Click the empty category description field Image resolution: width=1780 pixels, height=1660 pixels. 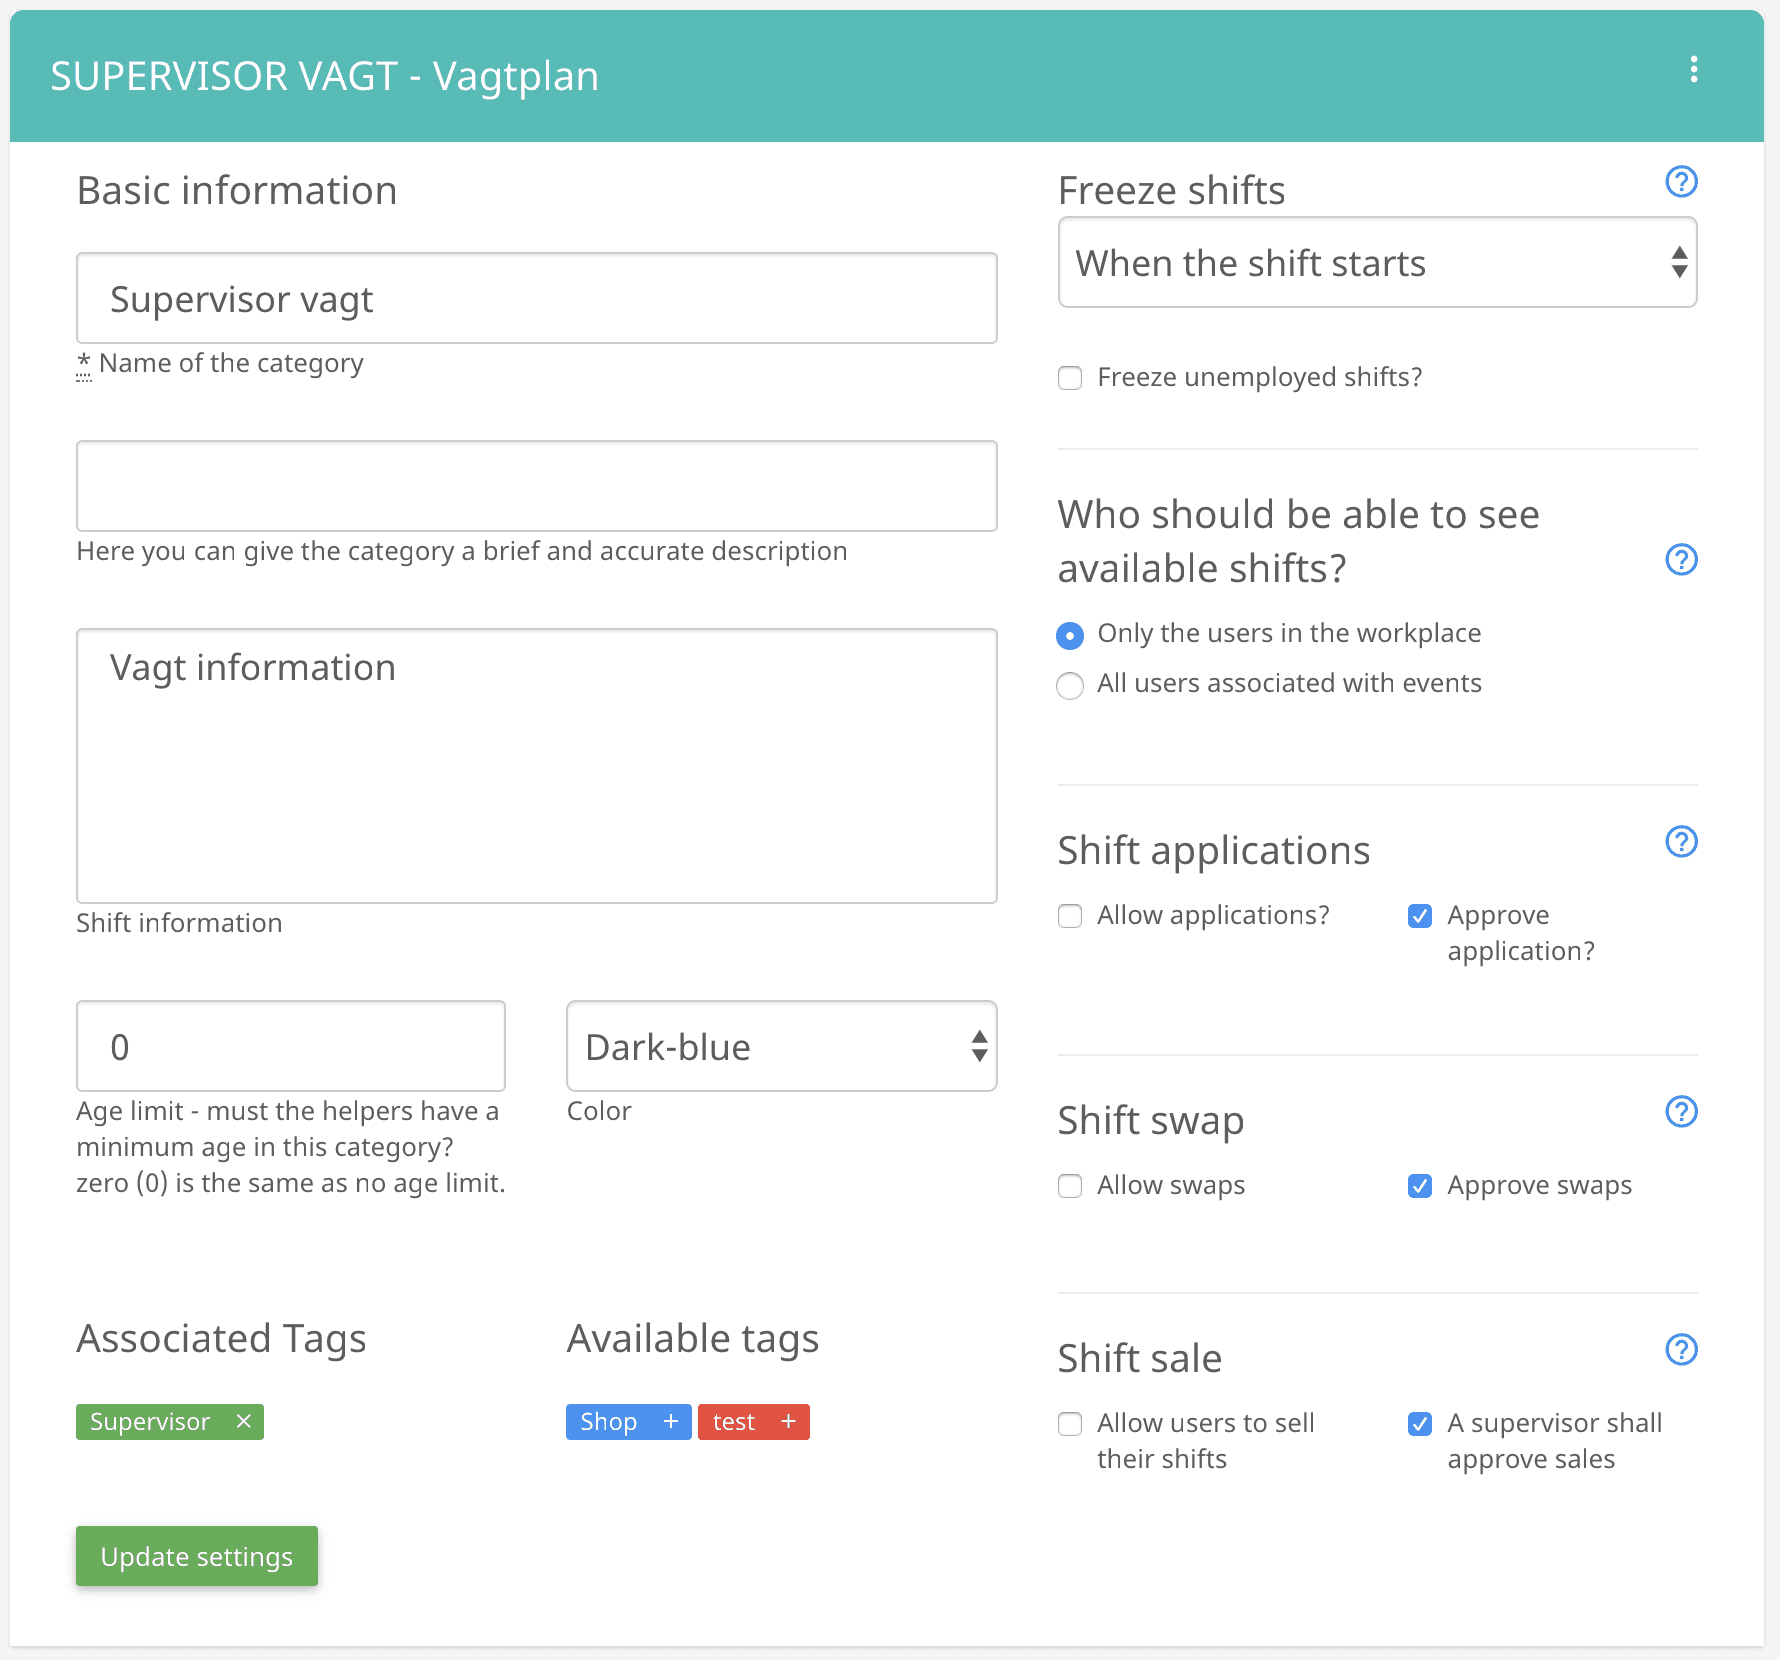tap(537, 486)
